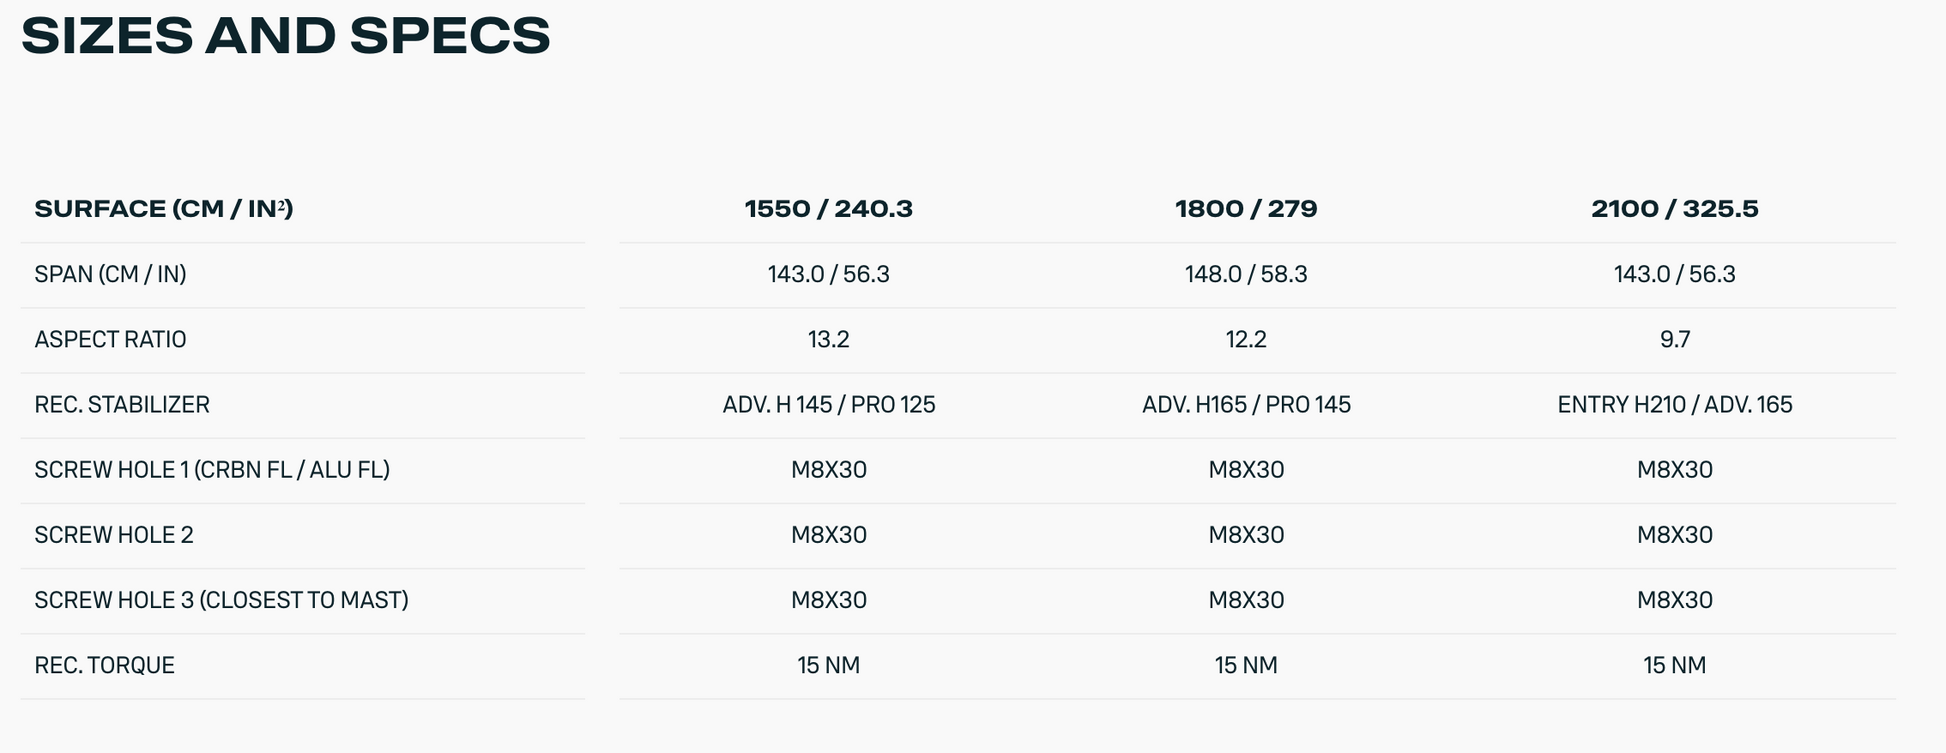This screenshot has height=753, width=1946.
Task: Click the SIZES AND SPECS heading
Action: (x=286, y=36)
